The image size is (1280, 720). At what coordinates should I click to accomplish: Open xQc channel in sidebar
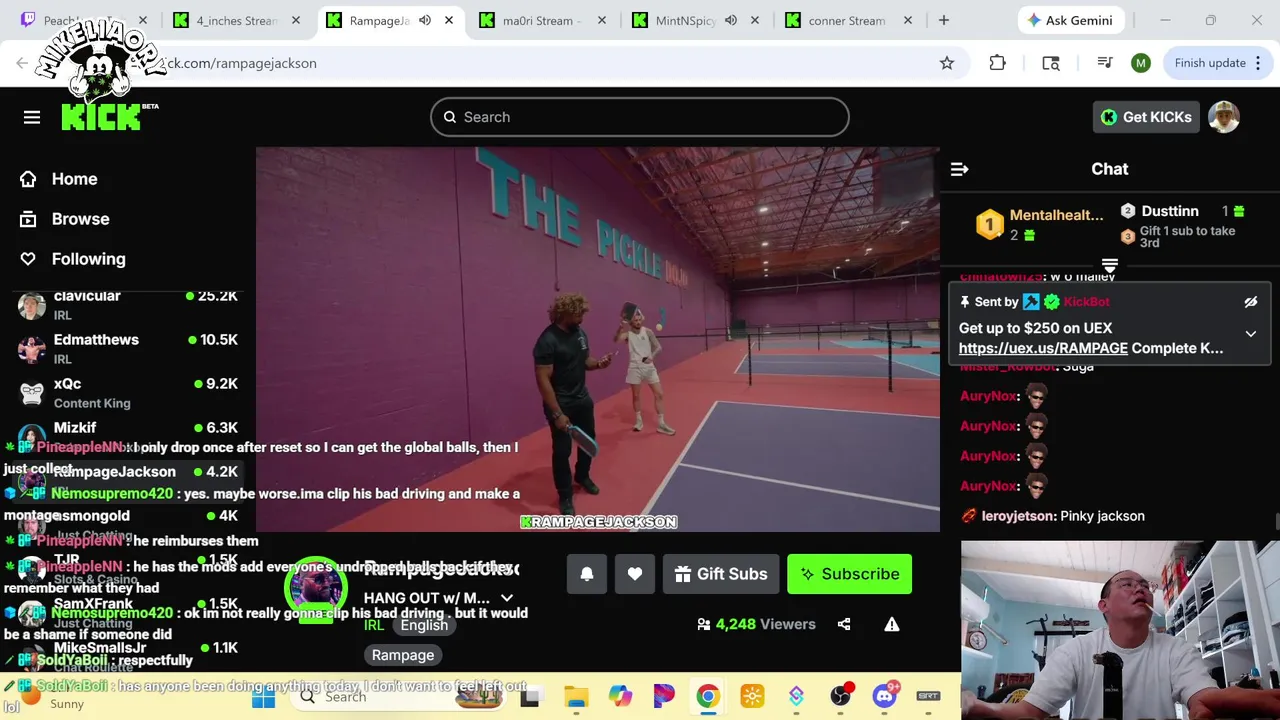coord(128,392)
